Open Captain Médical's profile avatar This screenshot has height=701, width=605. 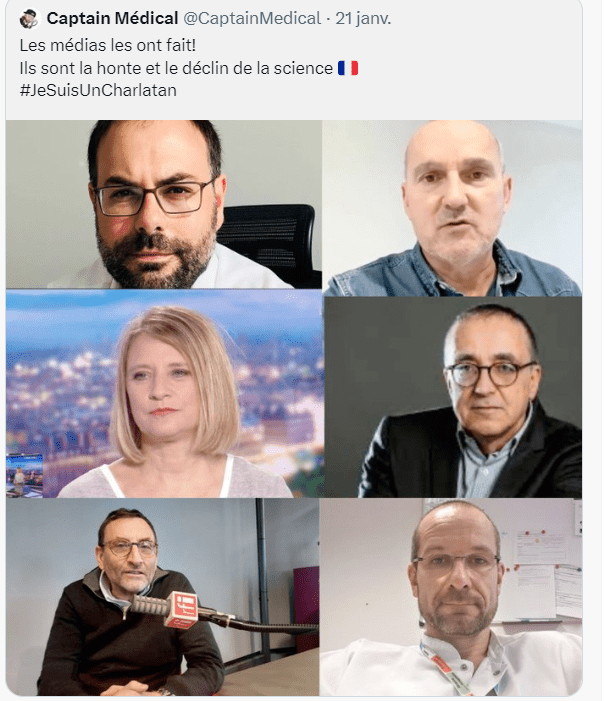(x=30, y=19)
